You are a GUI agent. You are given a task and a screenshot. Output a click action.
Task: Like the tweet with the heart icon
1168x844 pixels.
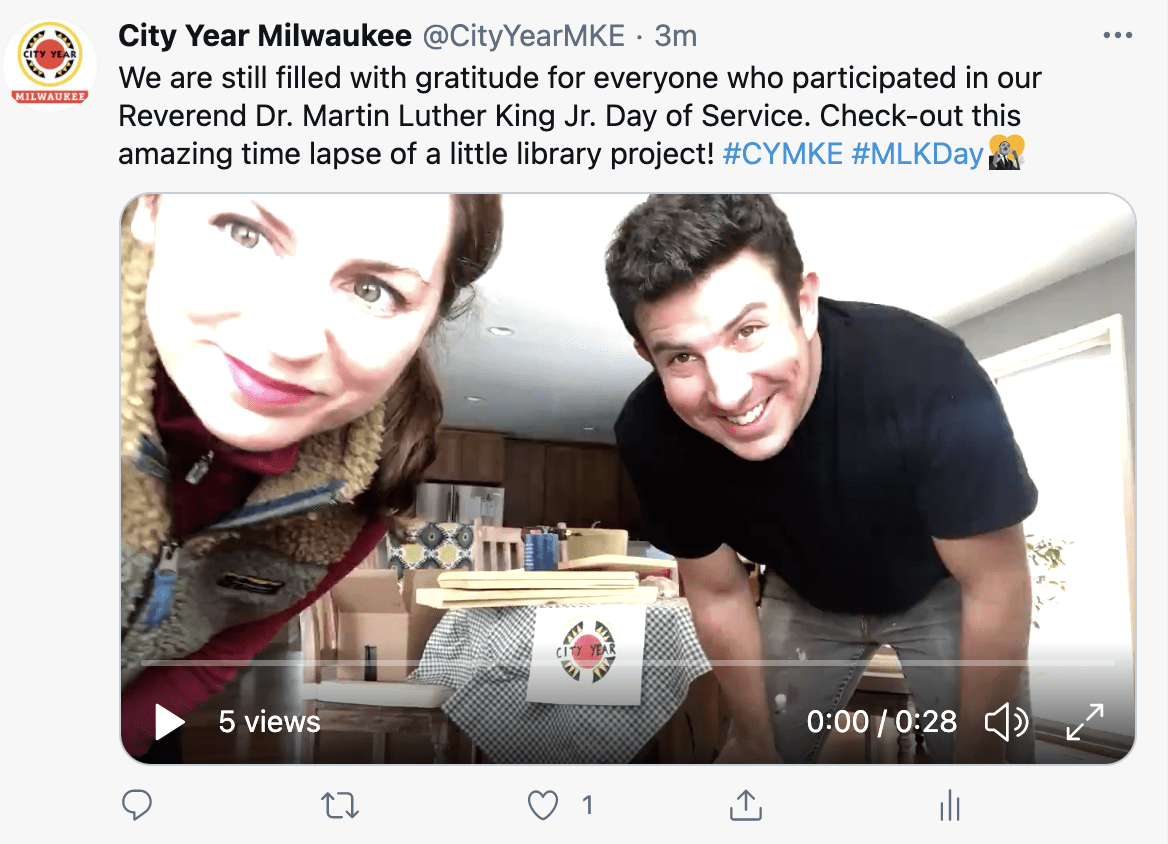click(543, 805)
